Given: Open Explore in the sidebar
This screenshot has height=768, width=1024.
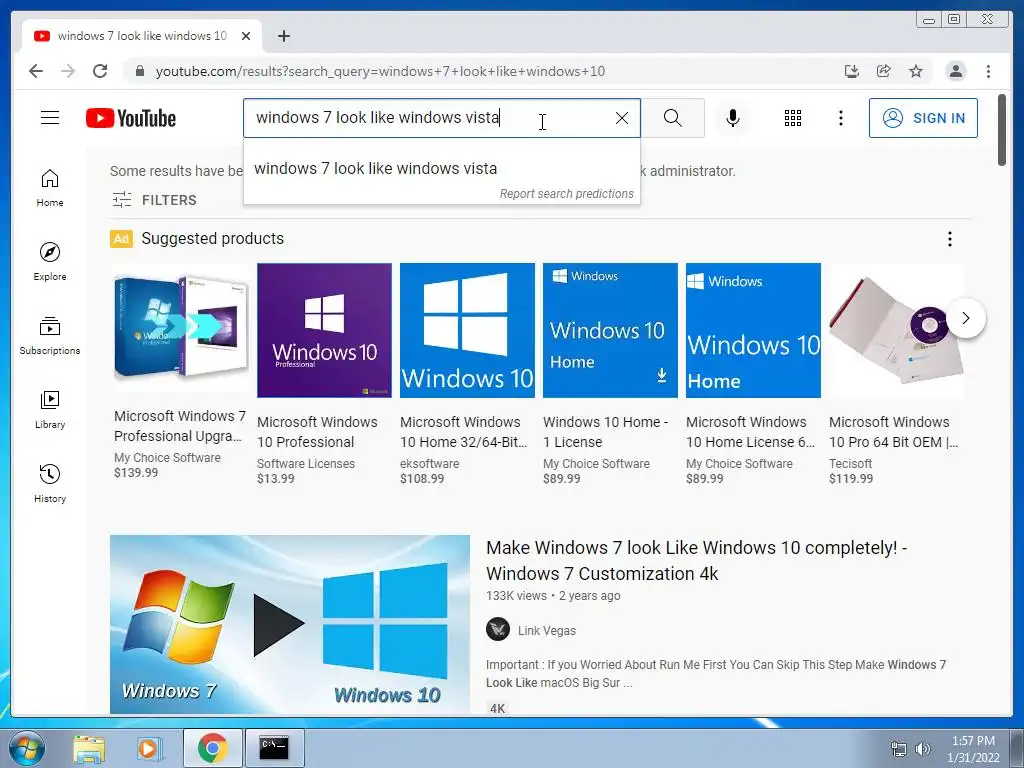Looking at the screenshot, I should point(50,261).
